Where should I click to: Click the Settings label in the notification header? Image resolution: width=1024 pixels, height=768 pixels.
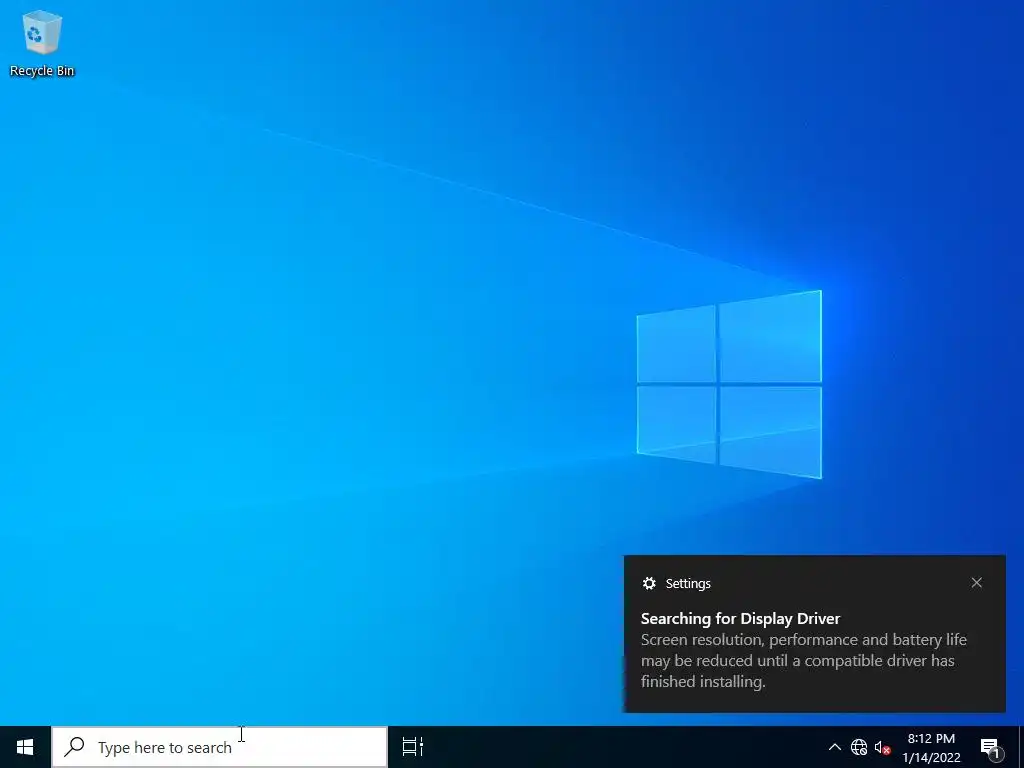click(x=688, y=584)
